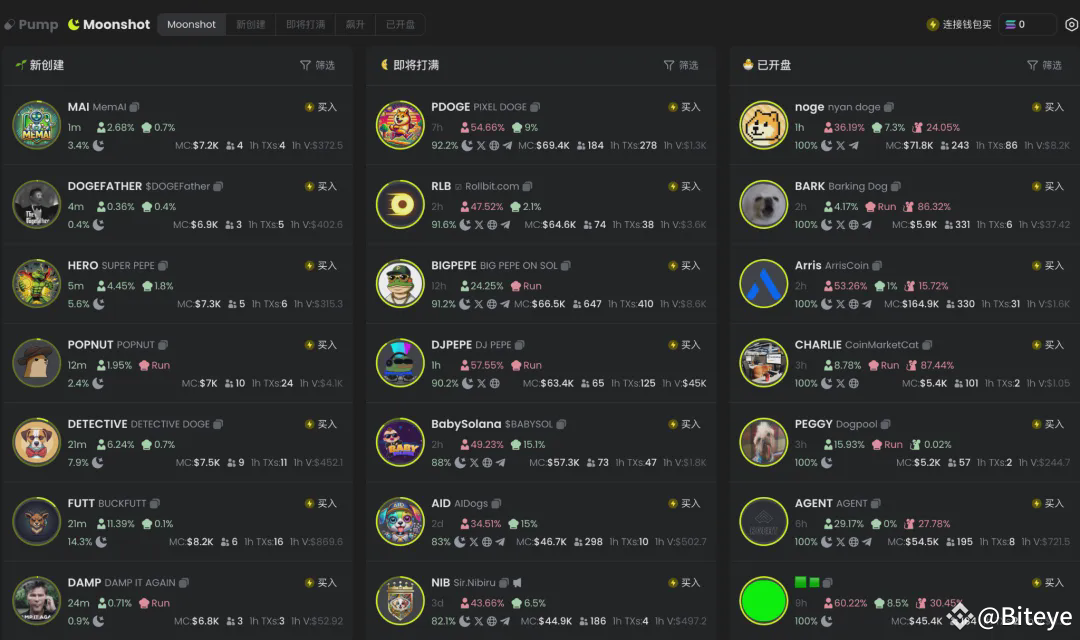Switch to the 即将打满 tab
This screenshot has width=1080, height=640.
click(305, 25)
